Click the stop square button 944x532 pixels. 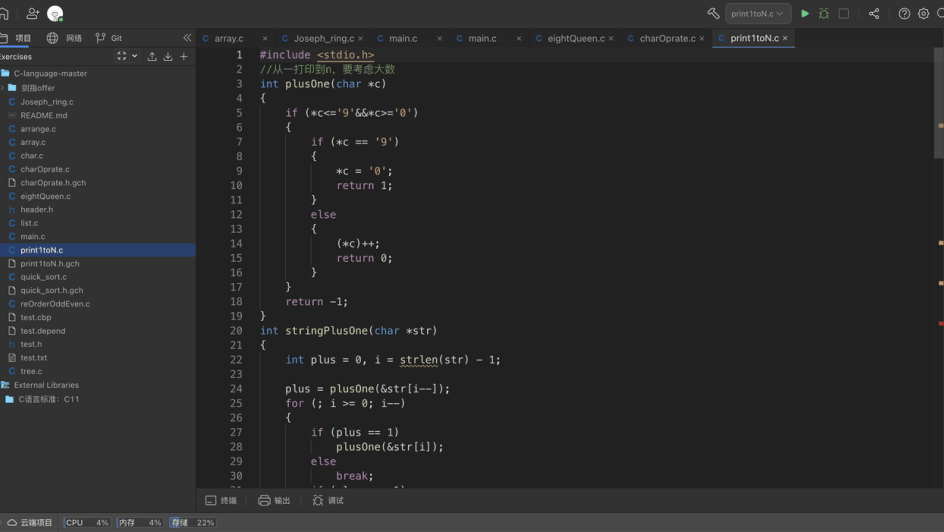coord(844,13)
